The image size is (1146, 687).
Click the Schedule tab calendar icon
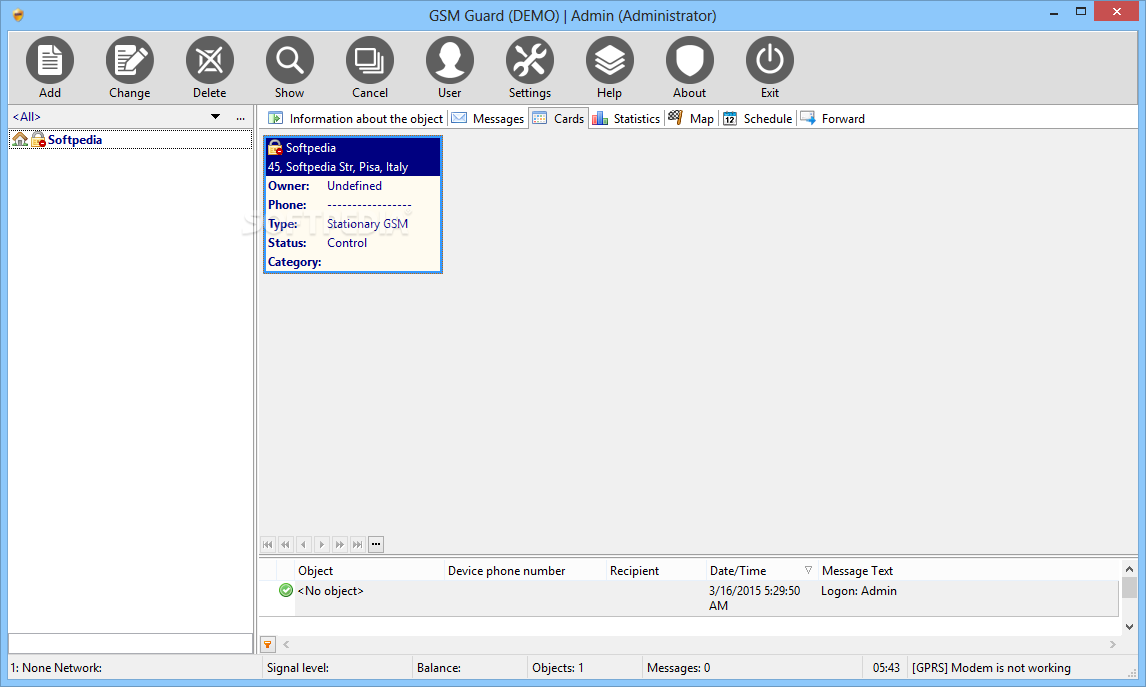pyautogui.click(x=729, y=118)
